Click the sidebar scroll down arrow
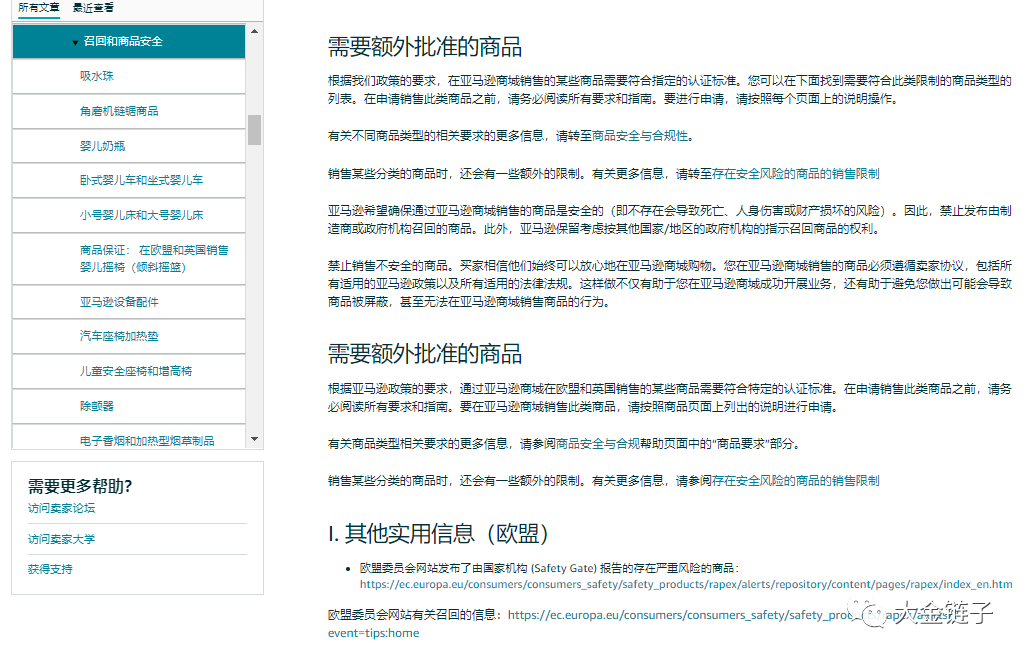 tap(254, 439)
